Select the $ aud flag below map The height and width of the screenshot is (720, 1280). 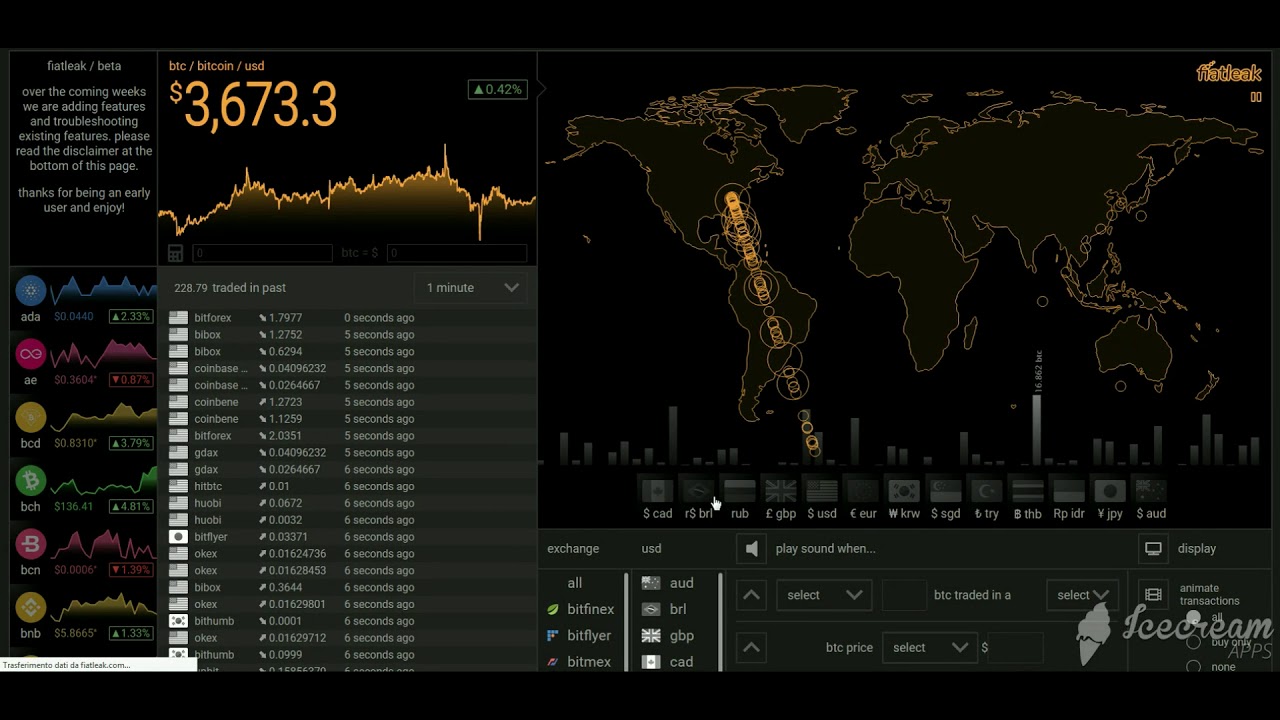click(1151, 491)
